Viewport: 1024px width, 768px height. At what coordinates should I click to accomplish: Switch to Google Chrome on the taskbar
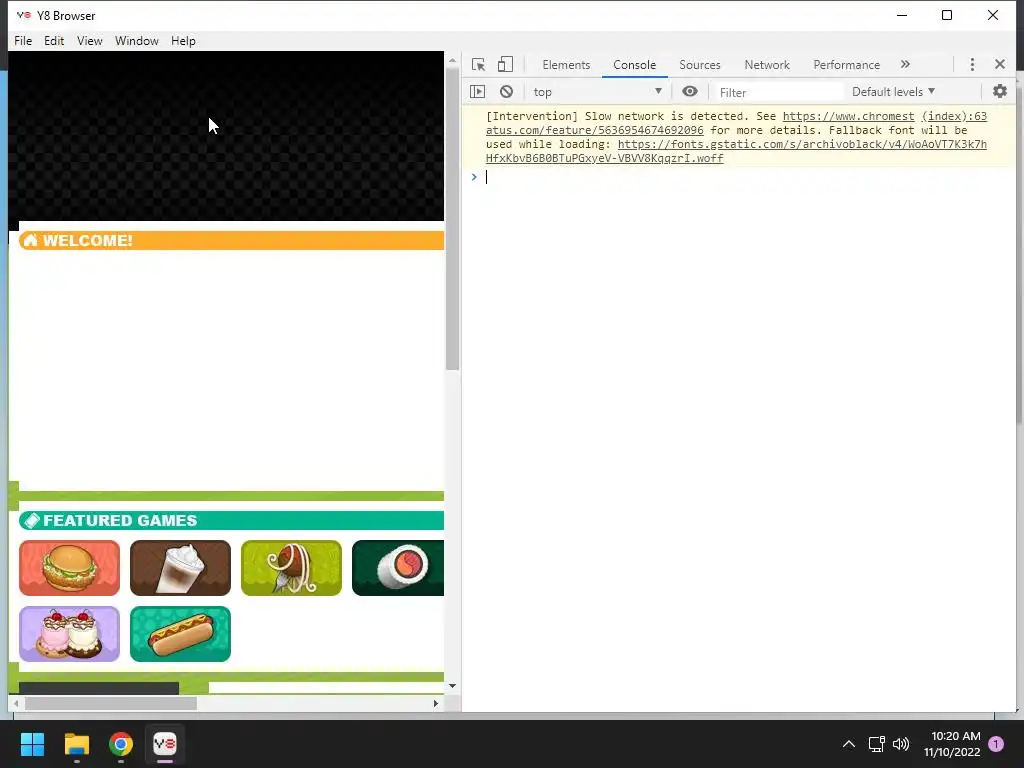pyautogui.click(x=121, y=744)
